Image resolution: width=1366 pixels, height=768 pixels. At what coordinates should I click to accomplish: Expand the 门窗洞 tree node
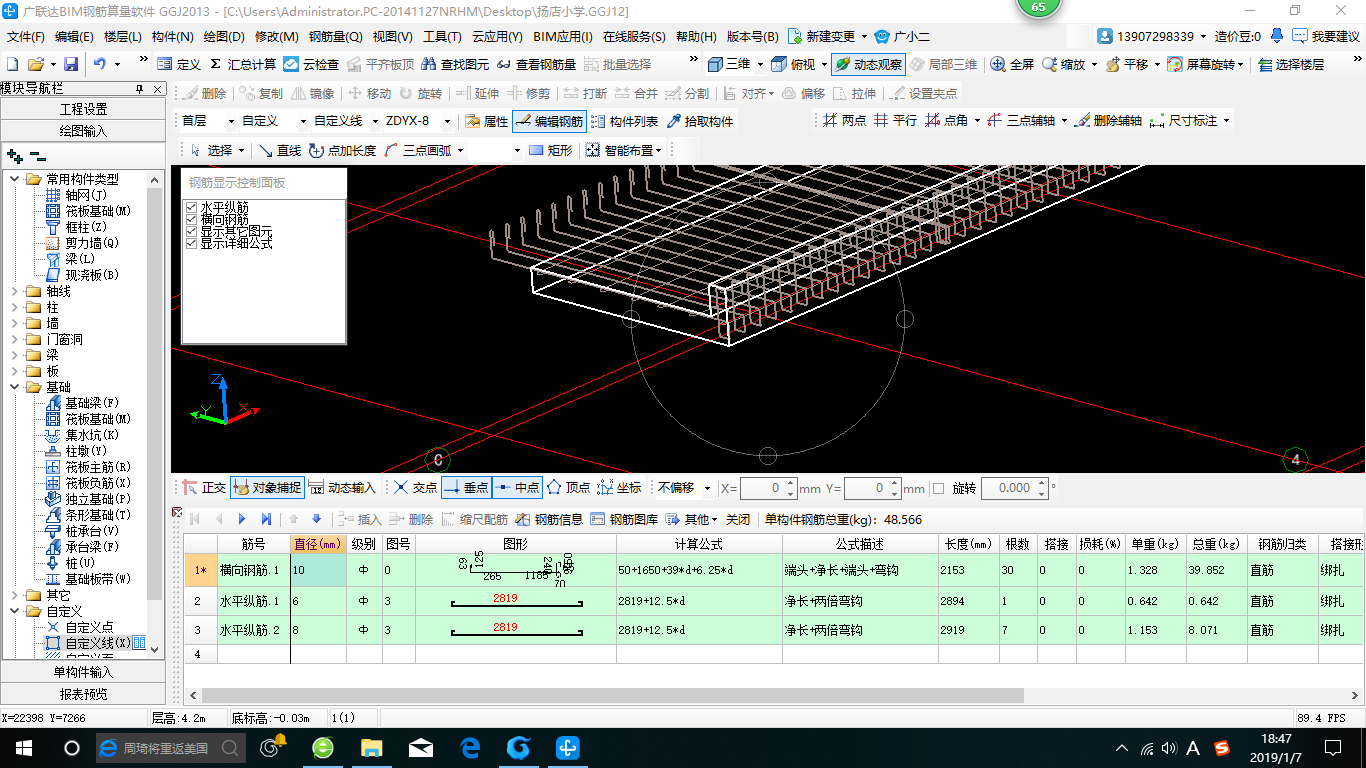click(14, 339)
